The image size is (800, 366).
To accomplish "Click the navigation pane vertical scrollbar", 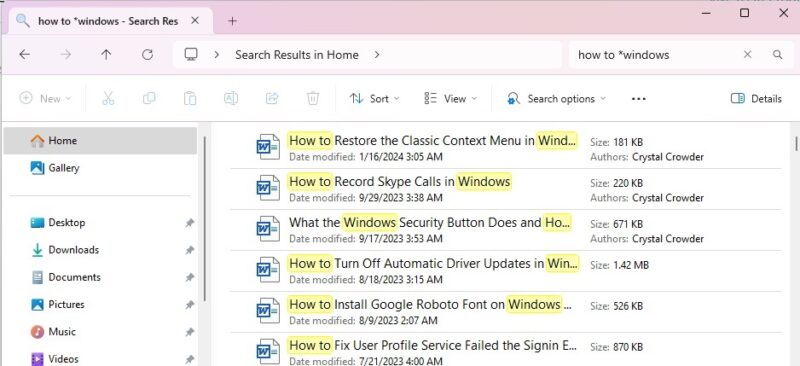I will tap(205, 219).
